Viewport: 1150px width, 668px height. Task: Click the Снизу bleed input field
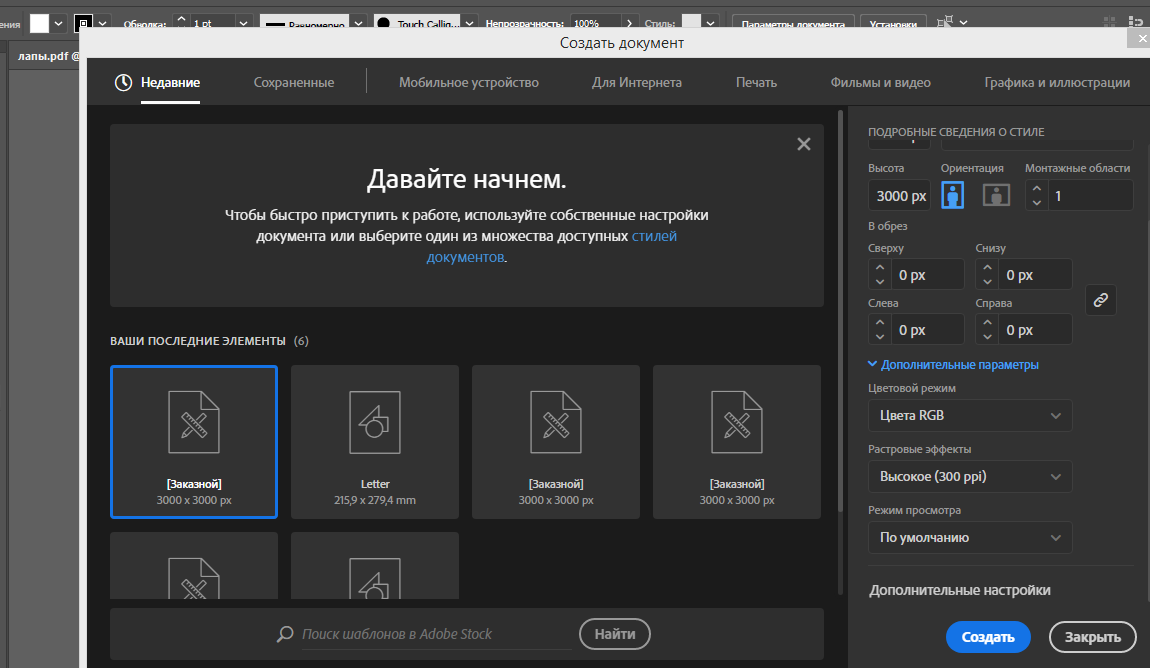pos(1035,275)
